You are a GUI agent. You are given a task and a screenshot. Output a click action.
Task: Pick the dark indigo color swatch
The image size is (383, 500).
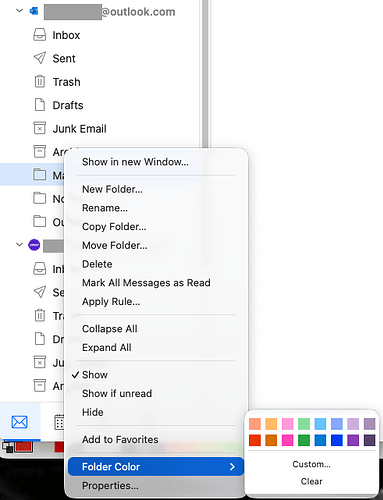point(369,440)
